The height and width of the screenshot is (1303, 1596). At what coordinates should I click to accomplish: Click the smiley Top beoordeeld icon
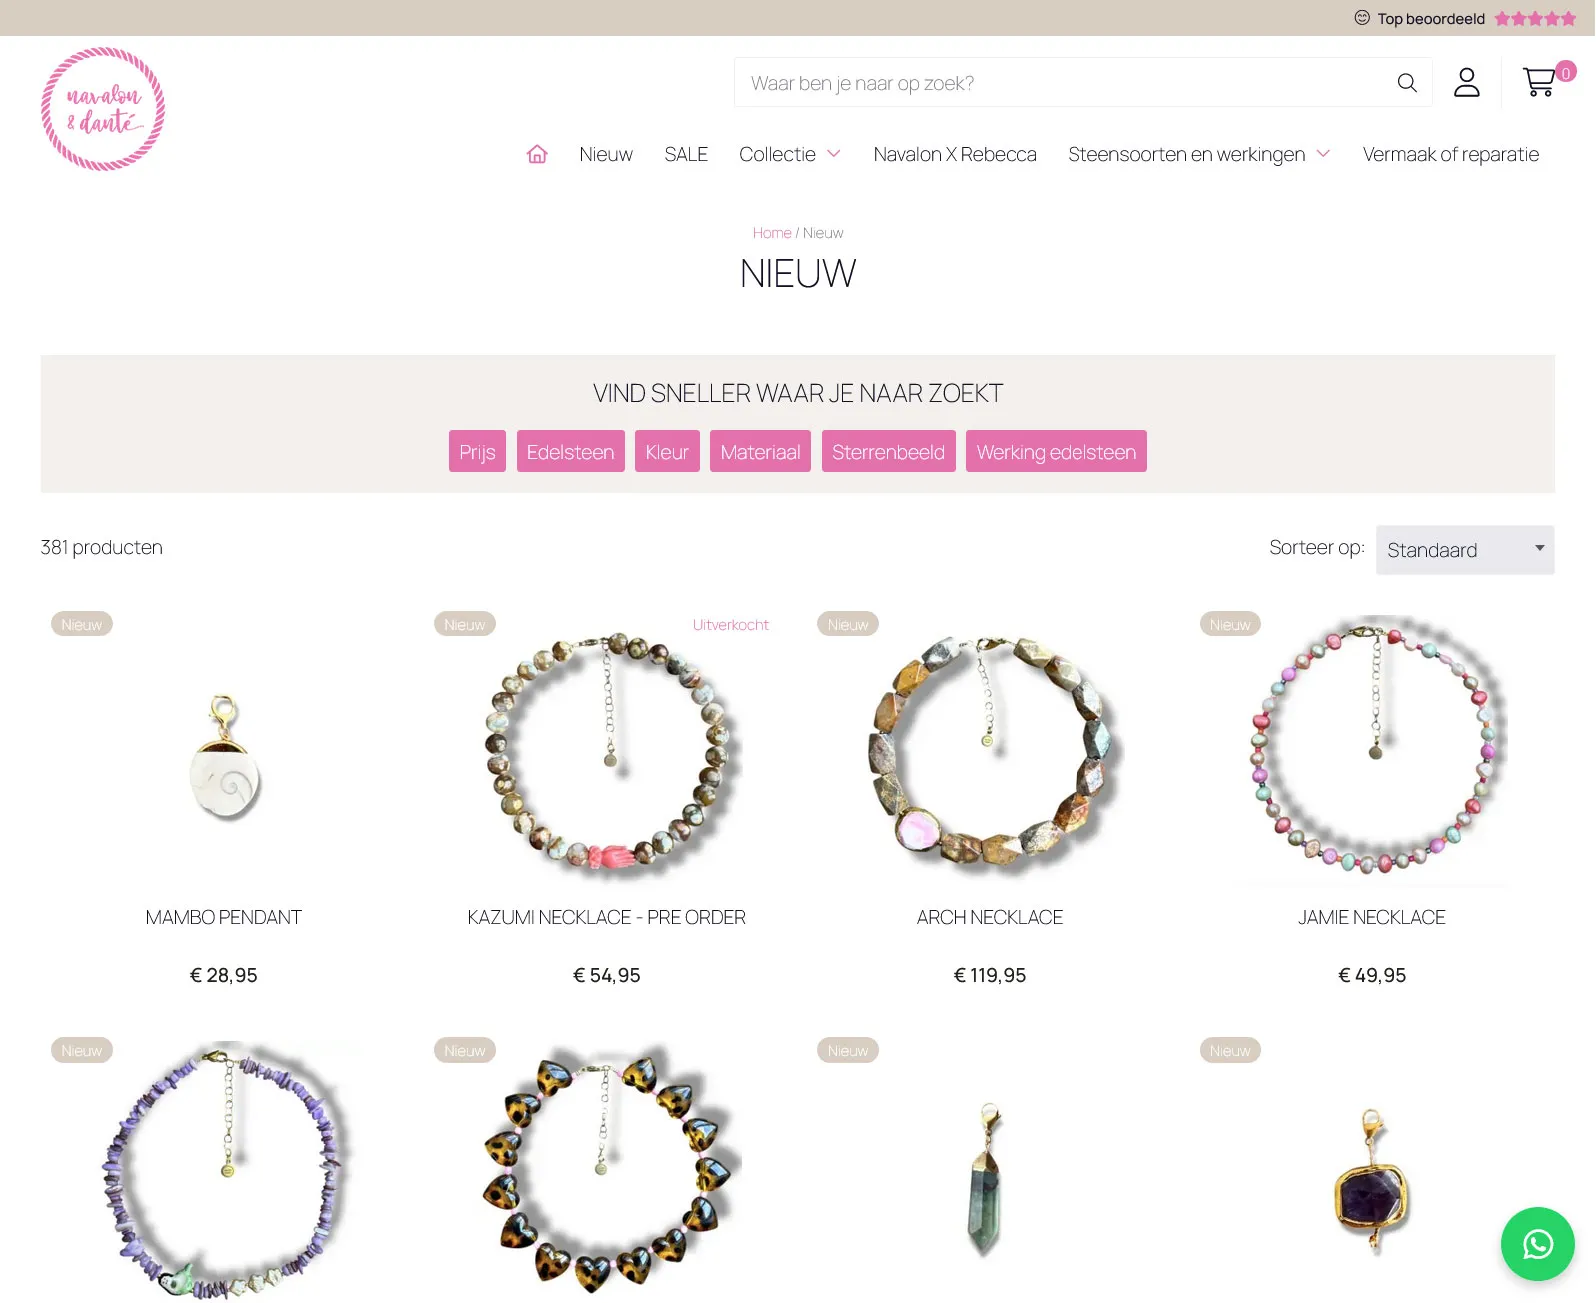point(1362,18)
